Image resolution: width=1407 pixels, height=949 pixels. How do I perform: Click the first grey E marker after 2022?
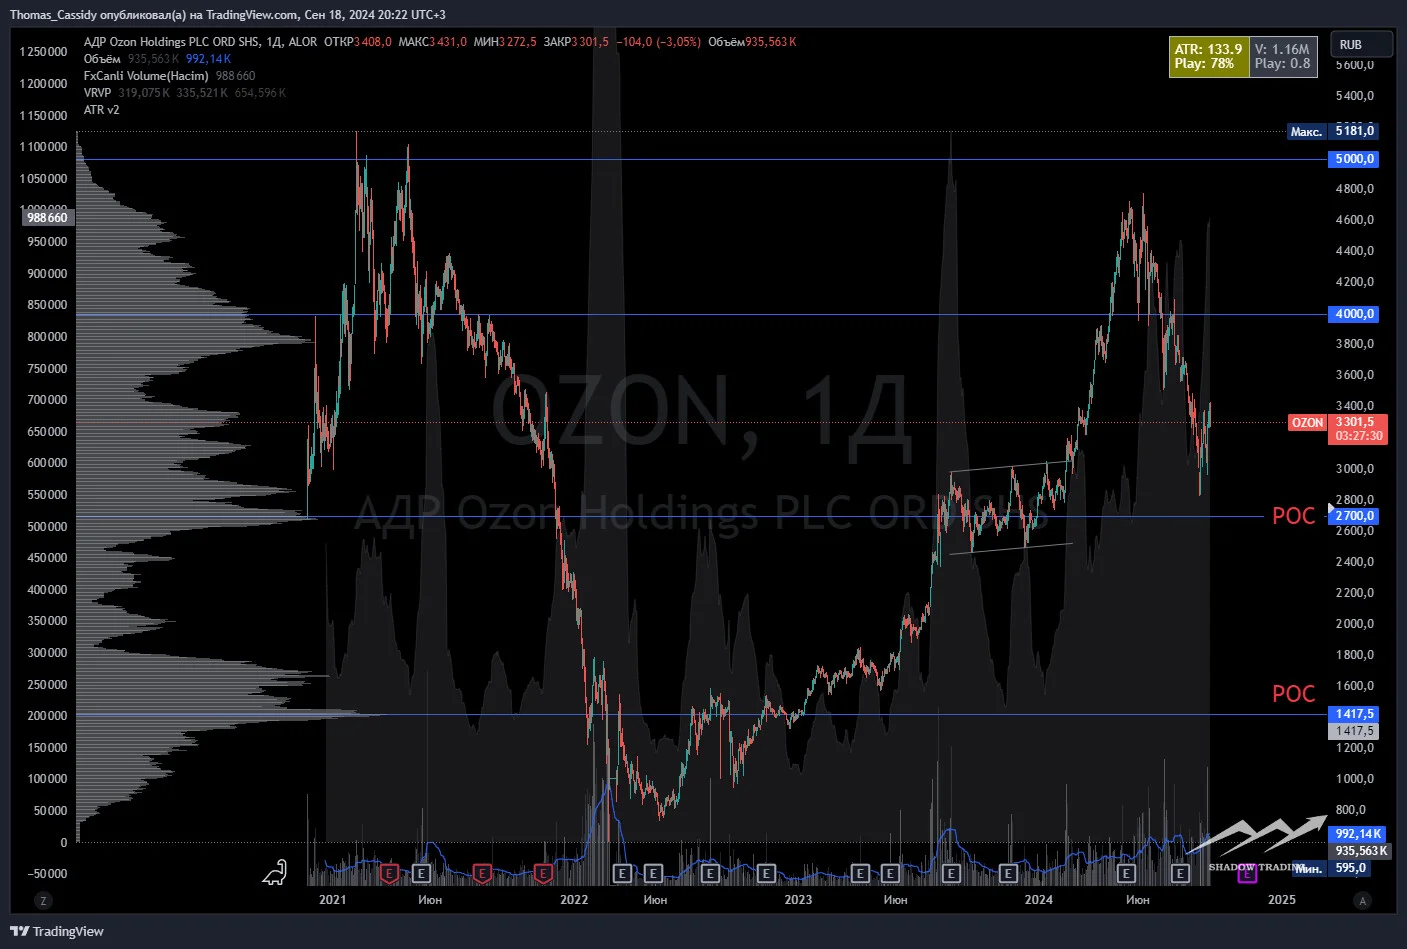click(621, 874)
